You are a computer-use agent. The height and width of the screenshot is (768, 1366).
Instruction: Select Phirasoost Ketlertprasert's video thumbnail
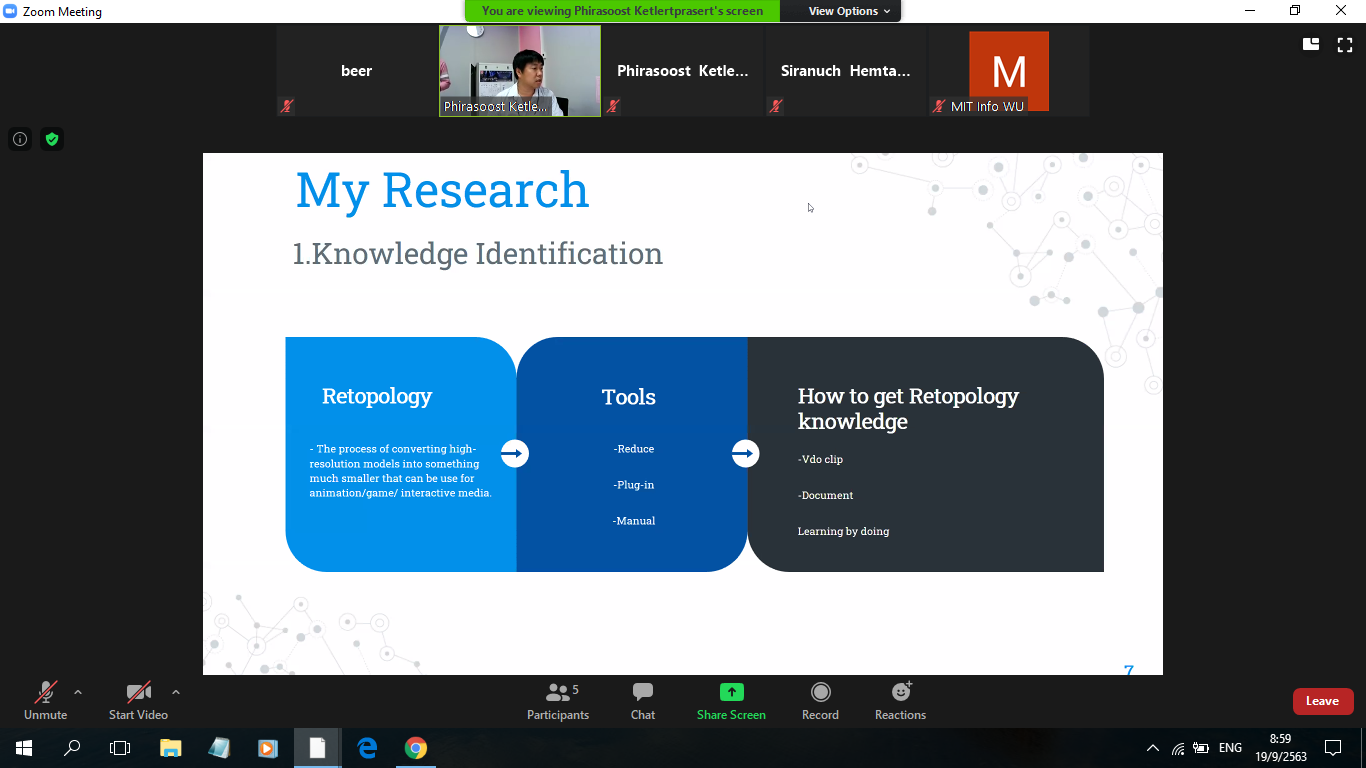tap(520, 71)
